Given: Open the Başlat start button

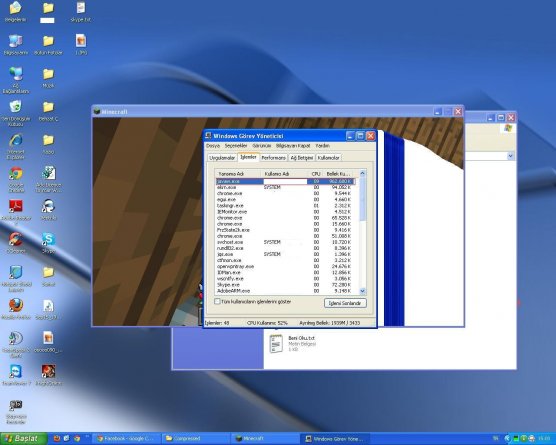Looking at the screenshot, I should pyautogui.click(x=23, y=439).
